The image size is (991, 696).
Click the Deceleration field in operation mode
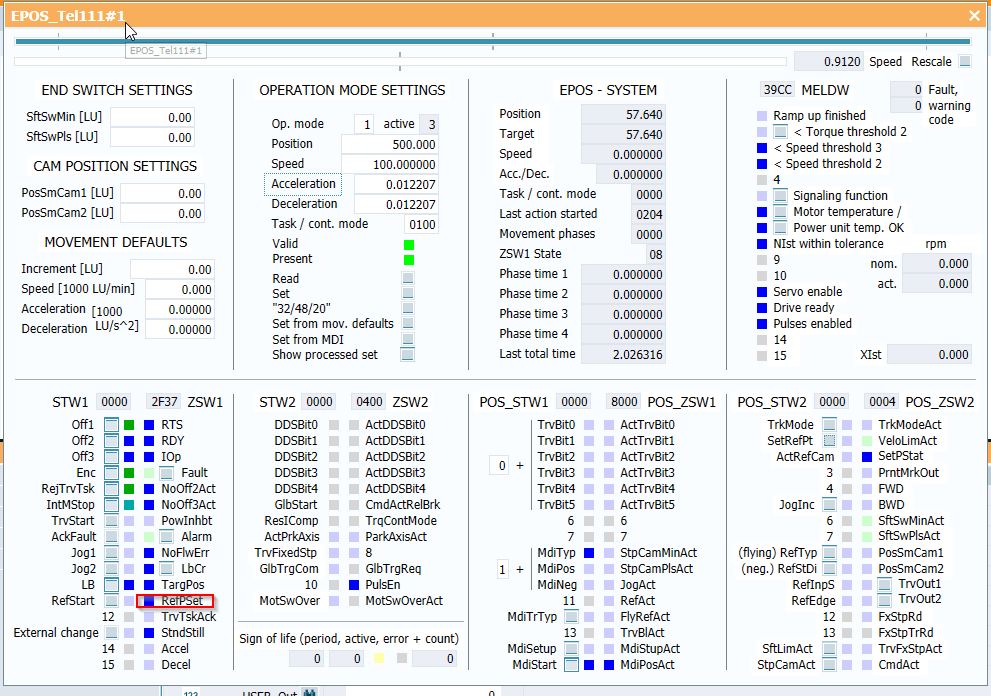point(396,204)
